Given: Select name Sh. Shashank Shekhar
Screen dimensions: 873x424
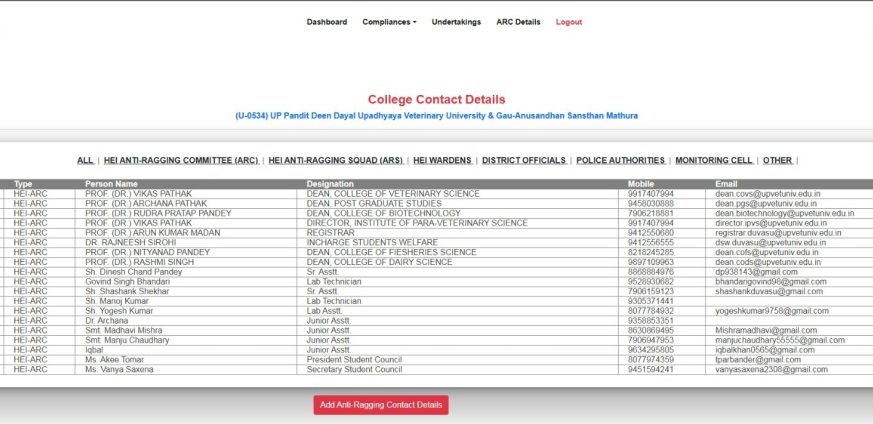Looking at the screenshot, I should pos(127,292).
